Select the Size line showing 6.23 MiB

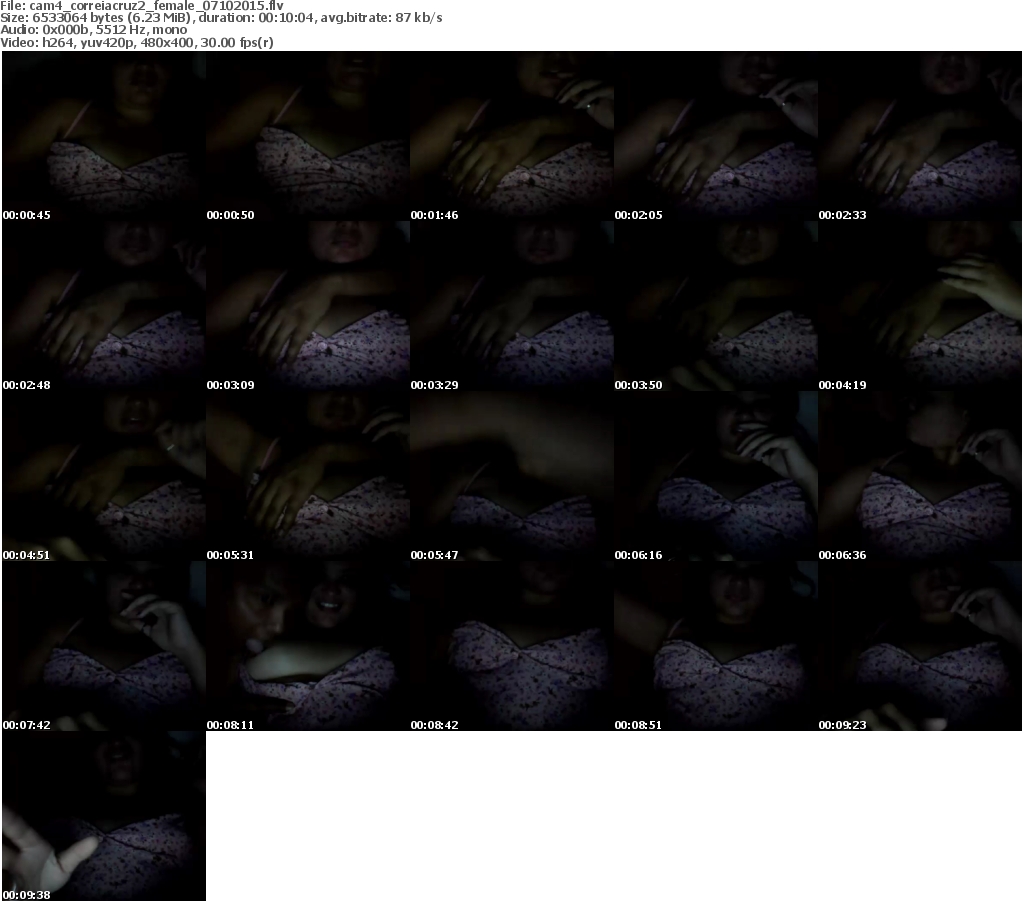[x=221, y=18]
